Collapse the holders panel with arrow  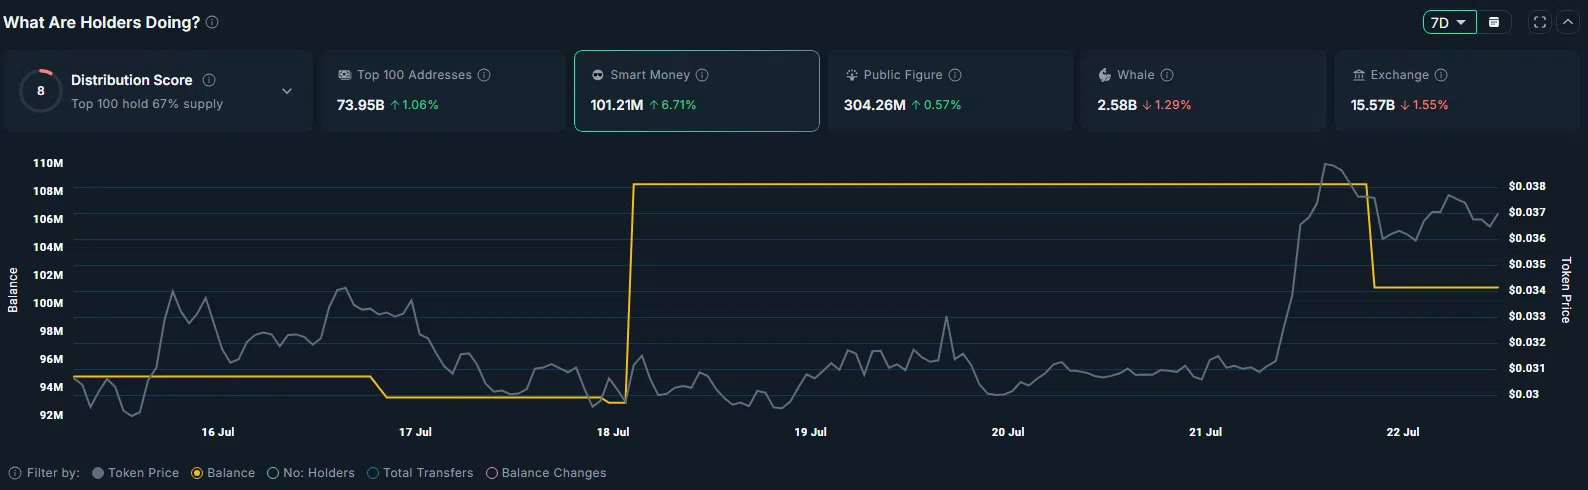click(1568, 22)
